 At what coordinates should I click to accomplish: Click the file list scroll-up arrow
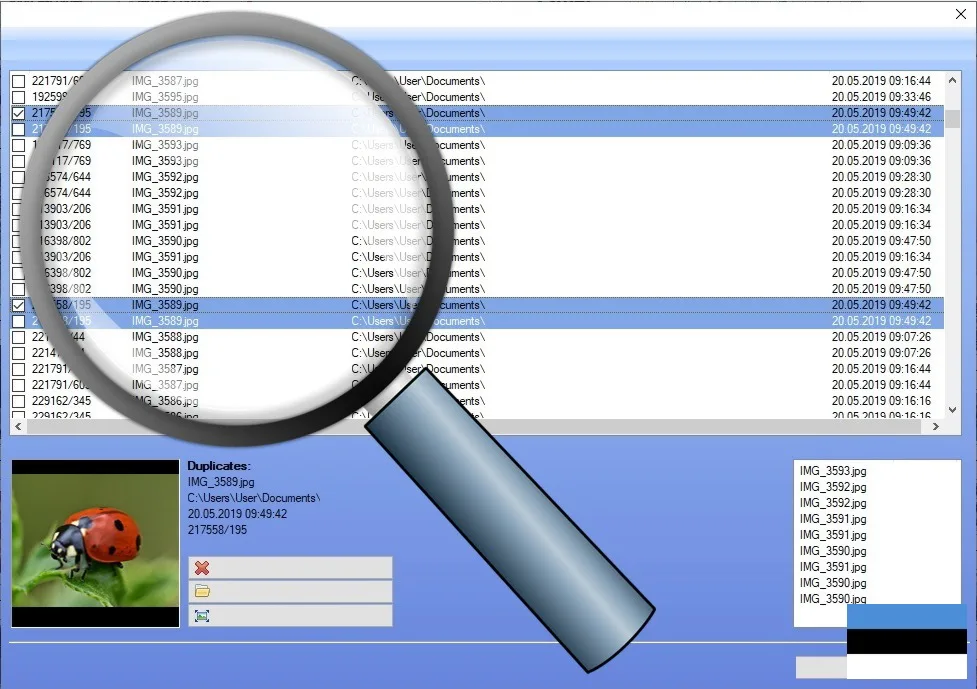[953, 81]
